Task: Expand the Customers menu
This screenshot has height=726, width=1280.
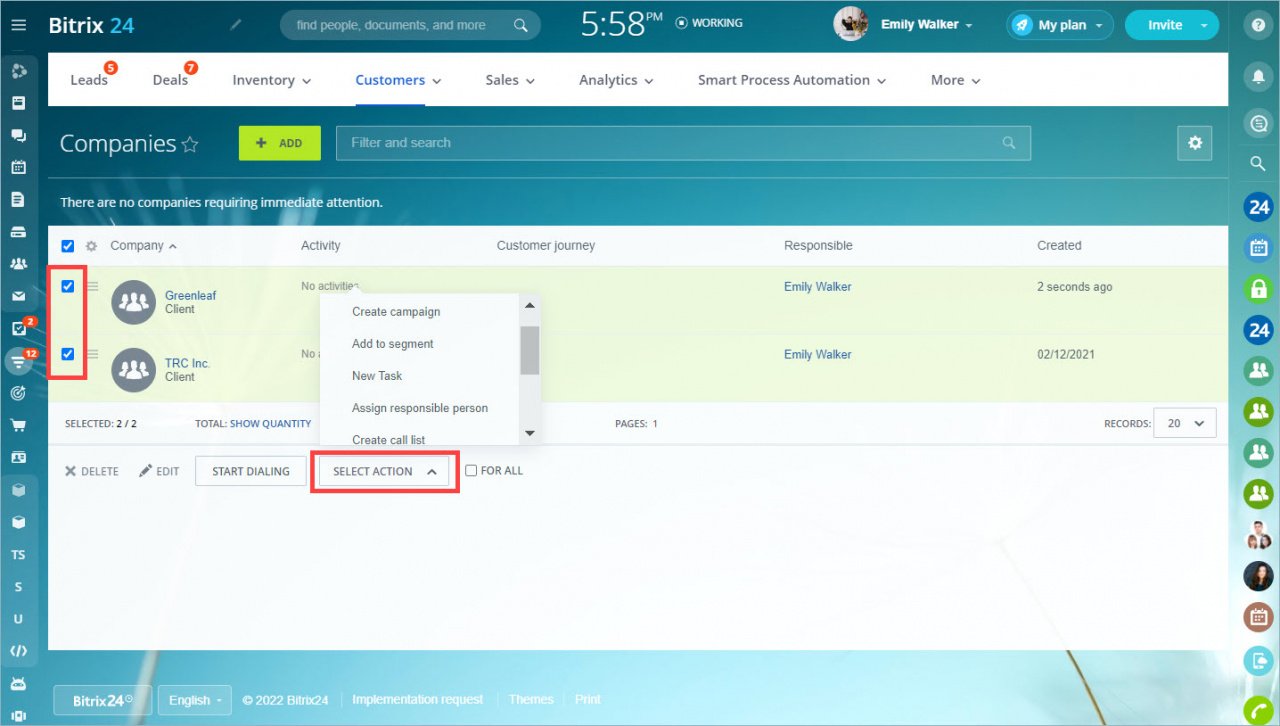Action: point(399,80)
